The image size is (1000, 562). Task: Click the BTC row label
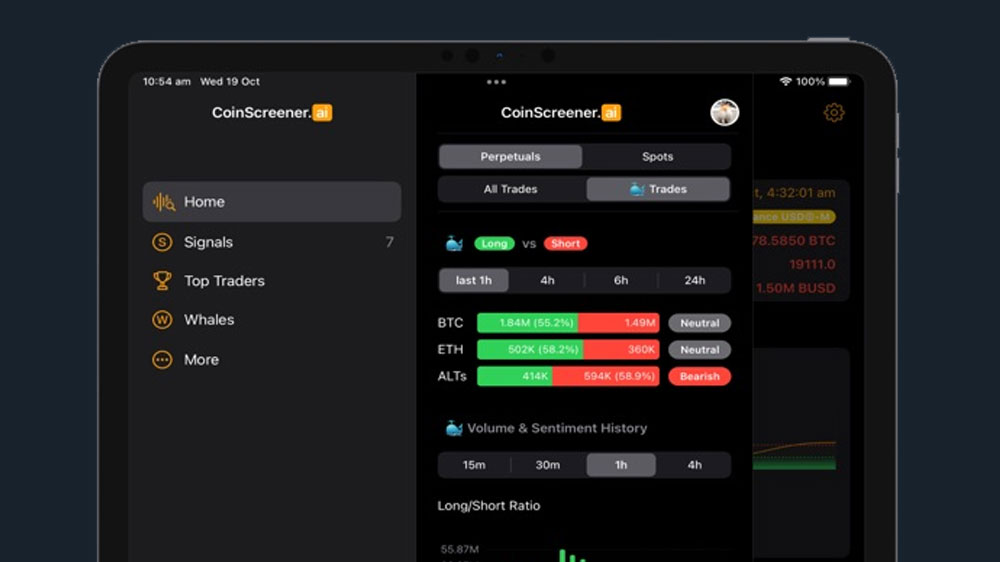tap(450, 323)
